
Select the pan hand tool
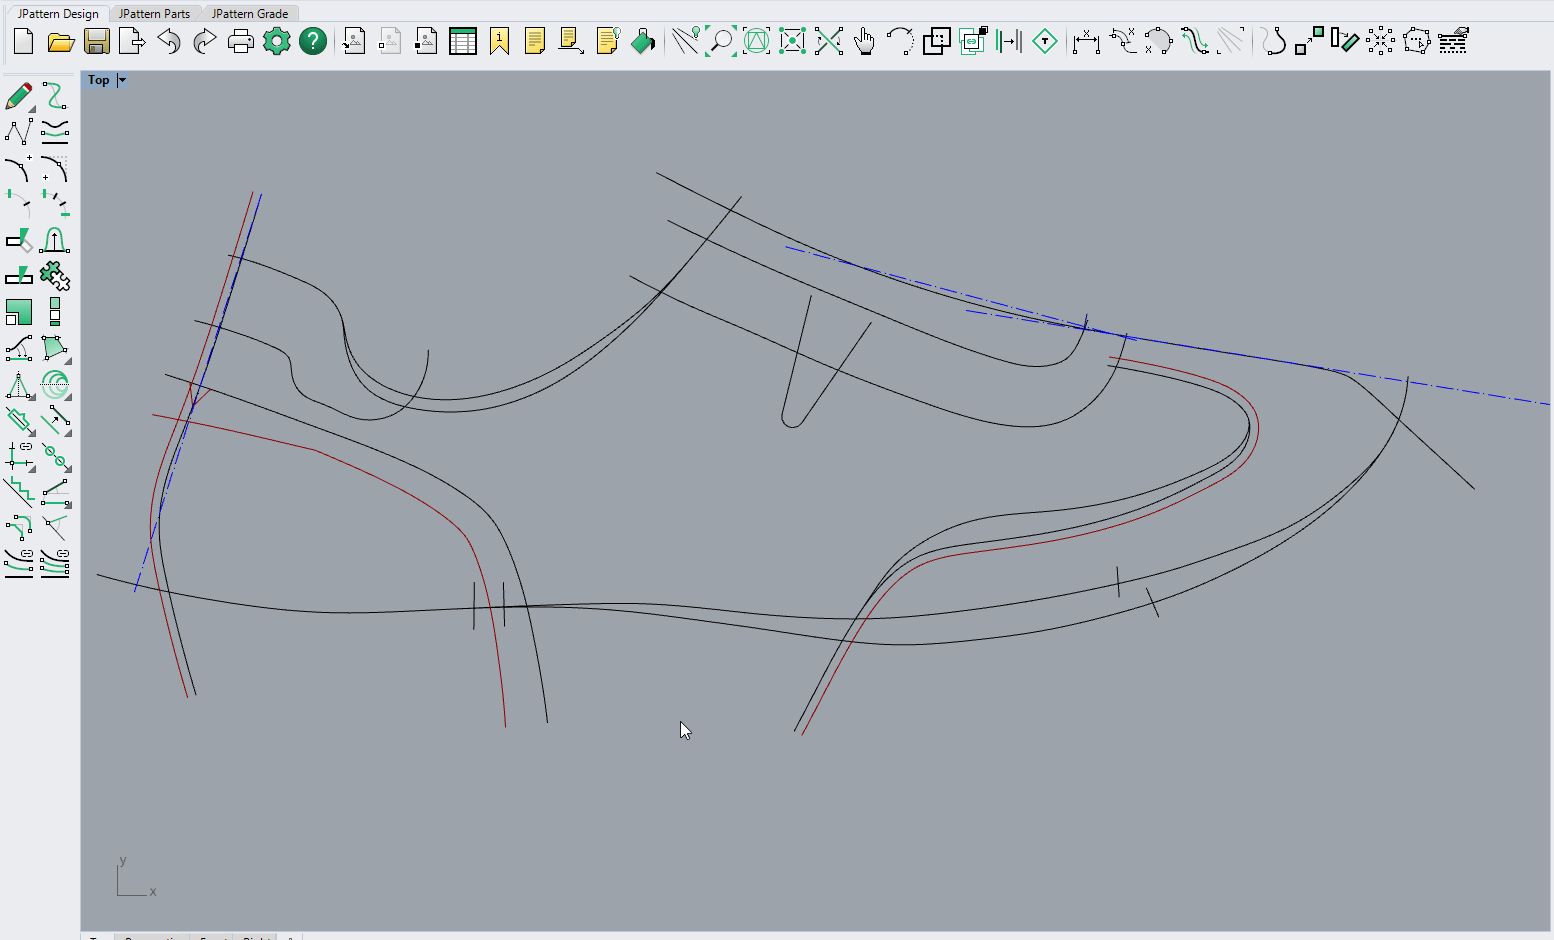click(x=864, y=42)
